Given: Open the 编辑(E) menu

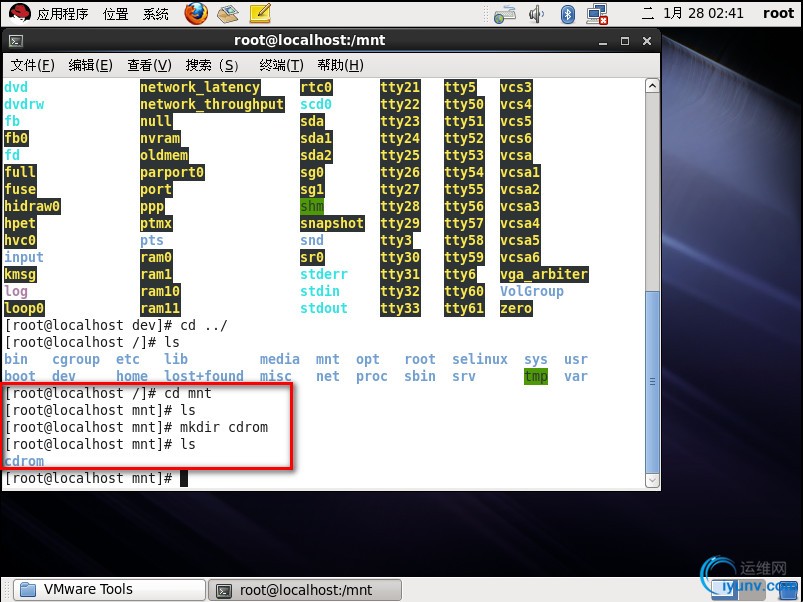Looking at the screenshot, I should (x=91, y=65).
